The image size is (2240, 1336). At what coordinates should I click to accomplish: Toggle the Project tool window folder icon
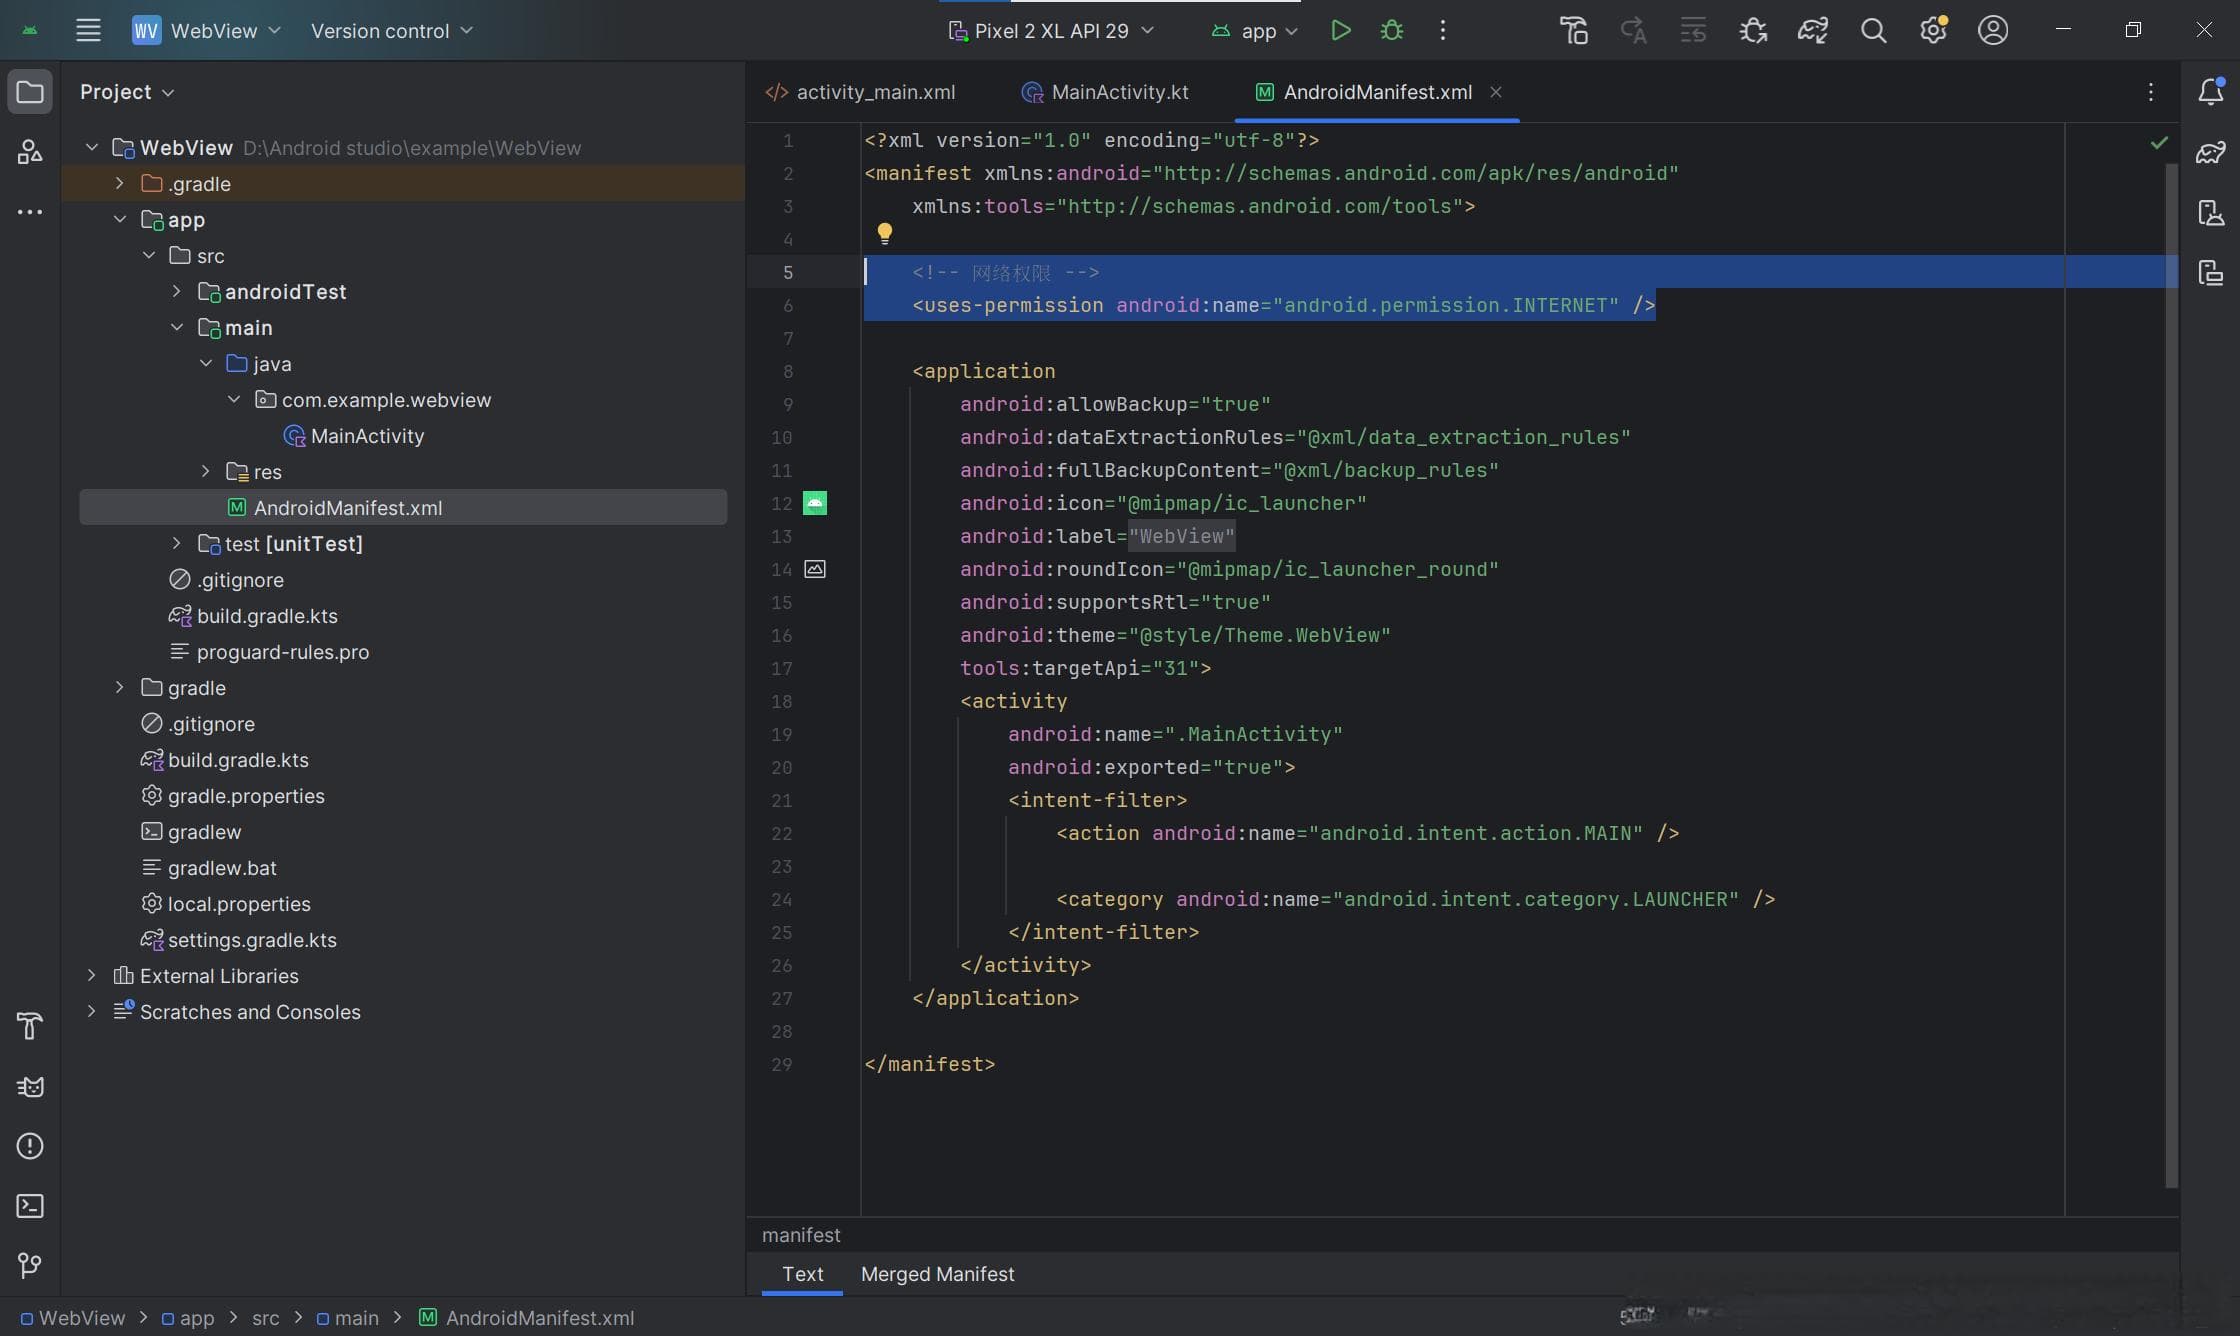[30, 92]
